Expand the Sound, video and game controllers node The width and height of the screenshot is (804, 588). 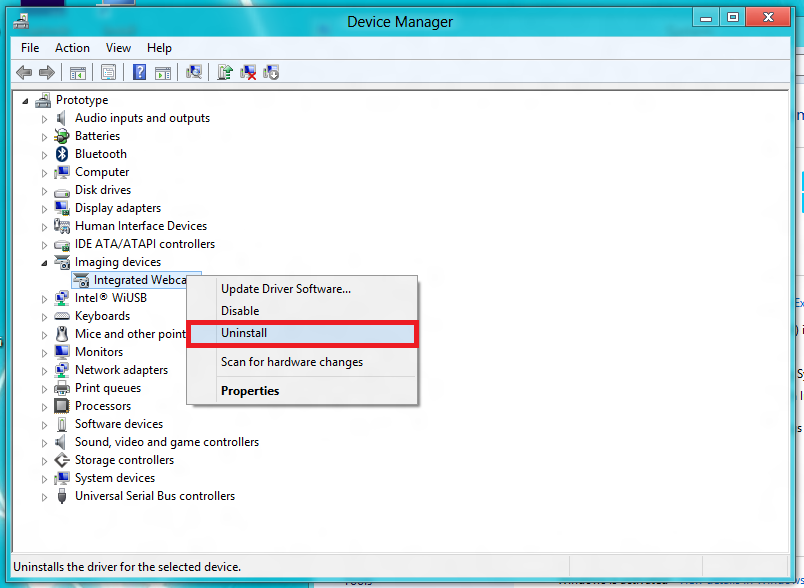pos(45,443)
